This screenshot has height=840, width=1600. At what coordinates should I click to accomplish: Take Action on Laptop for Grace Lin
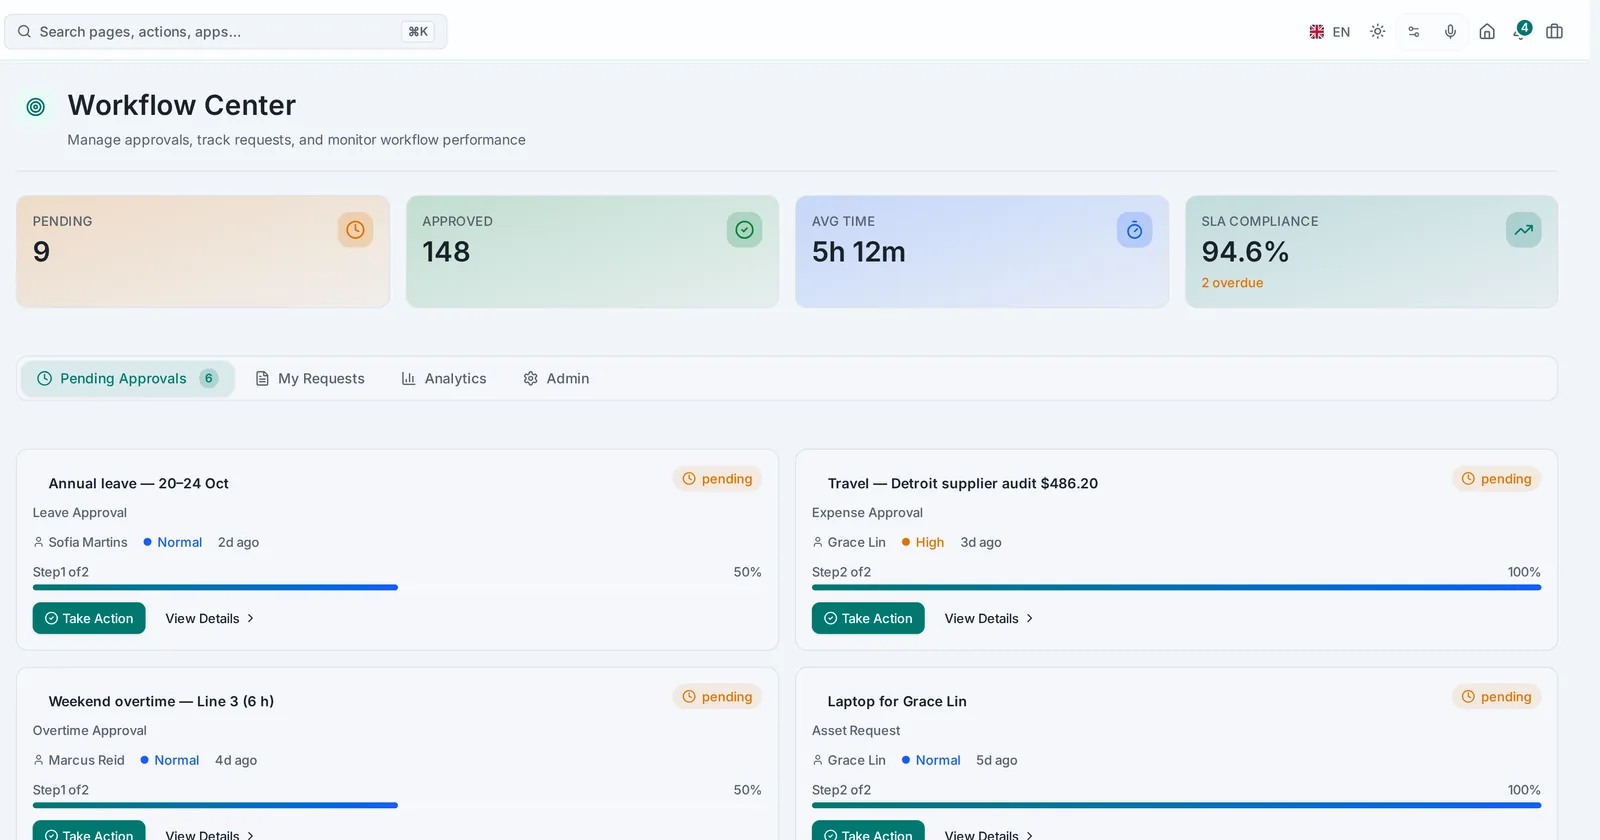tap(868, 830)
